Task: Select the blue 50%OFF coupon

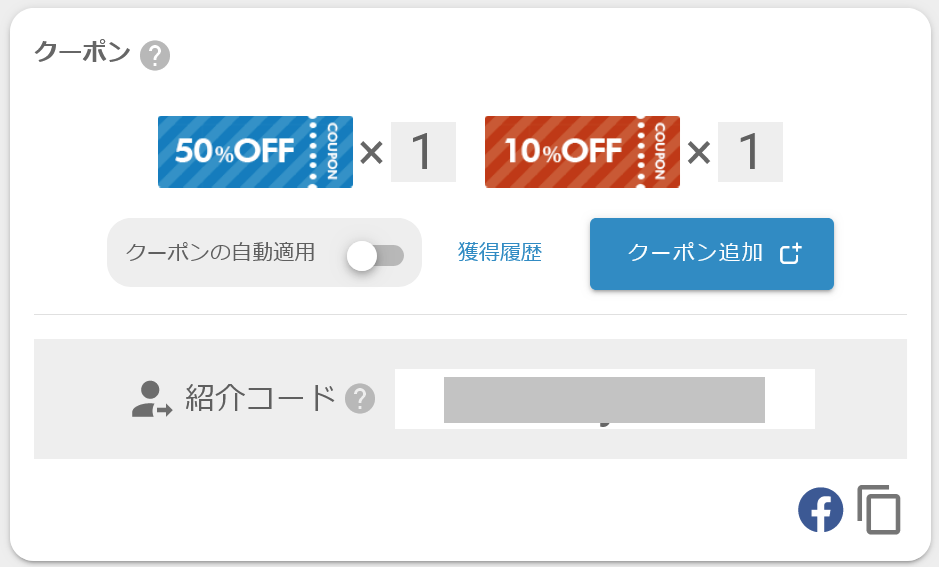Action: point(235,152)
